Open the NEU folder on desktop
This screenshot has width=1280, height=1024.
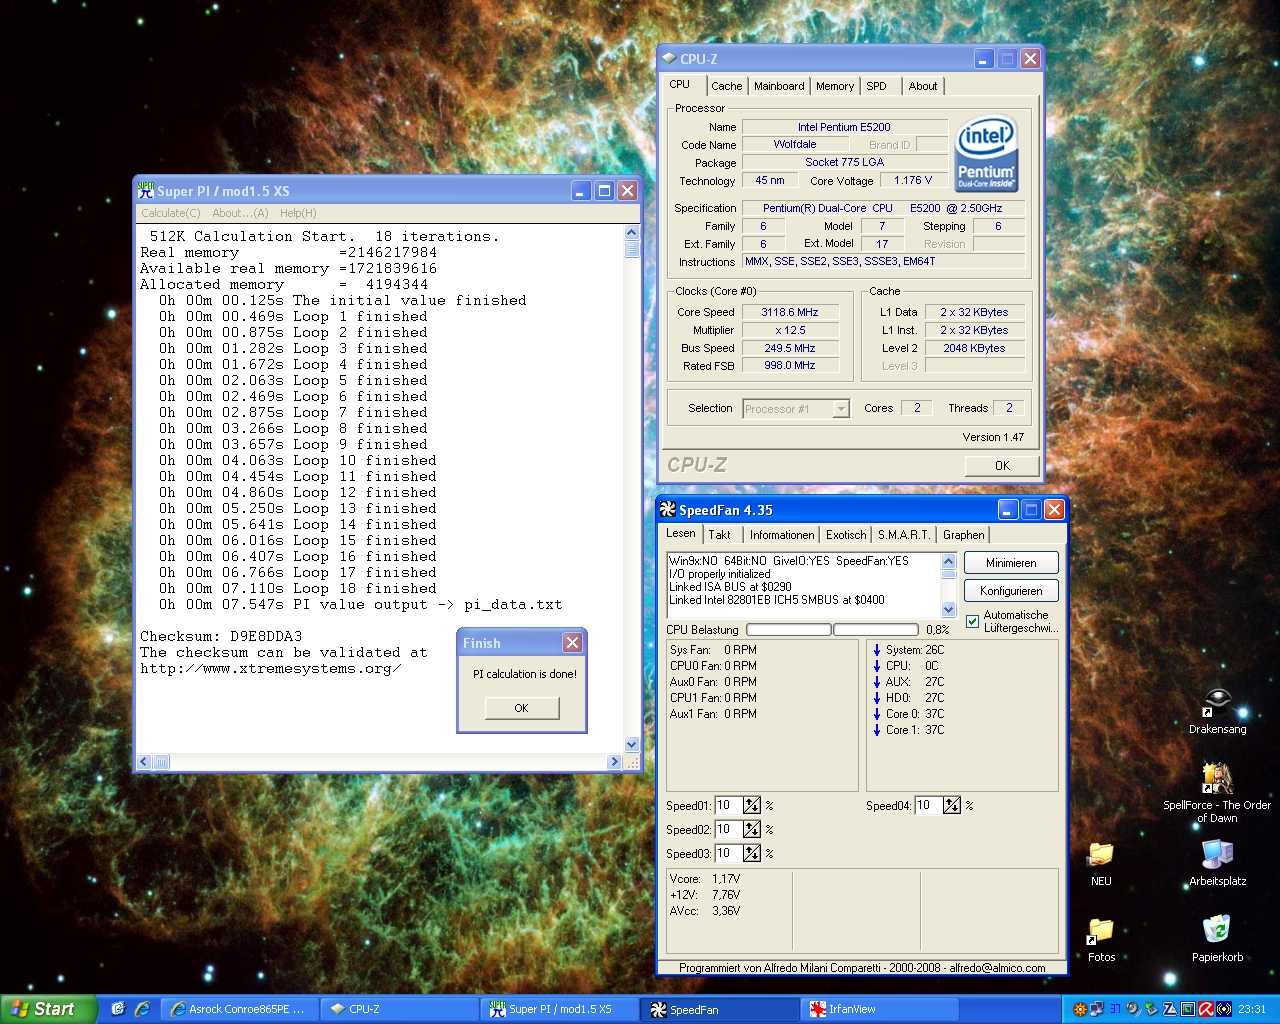pos(1101,864)
